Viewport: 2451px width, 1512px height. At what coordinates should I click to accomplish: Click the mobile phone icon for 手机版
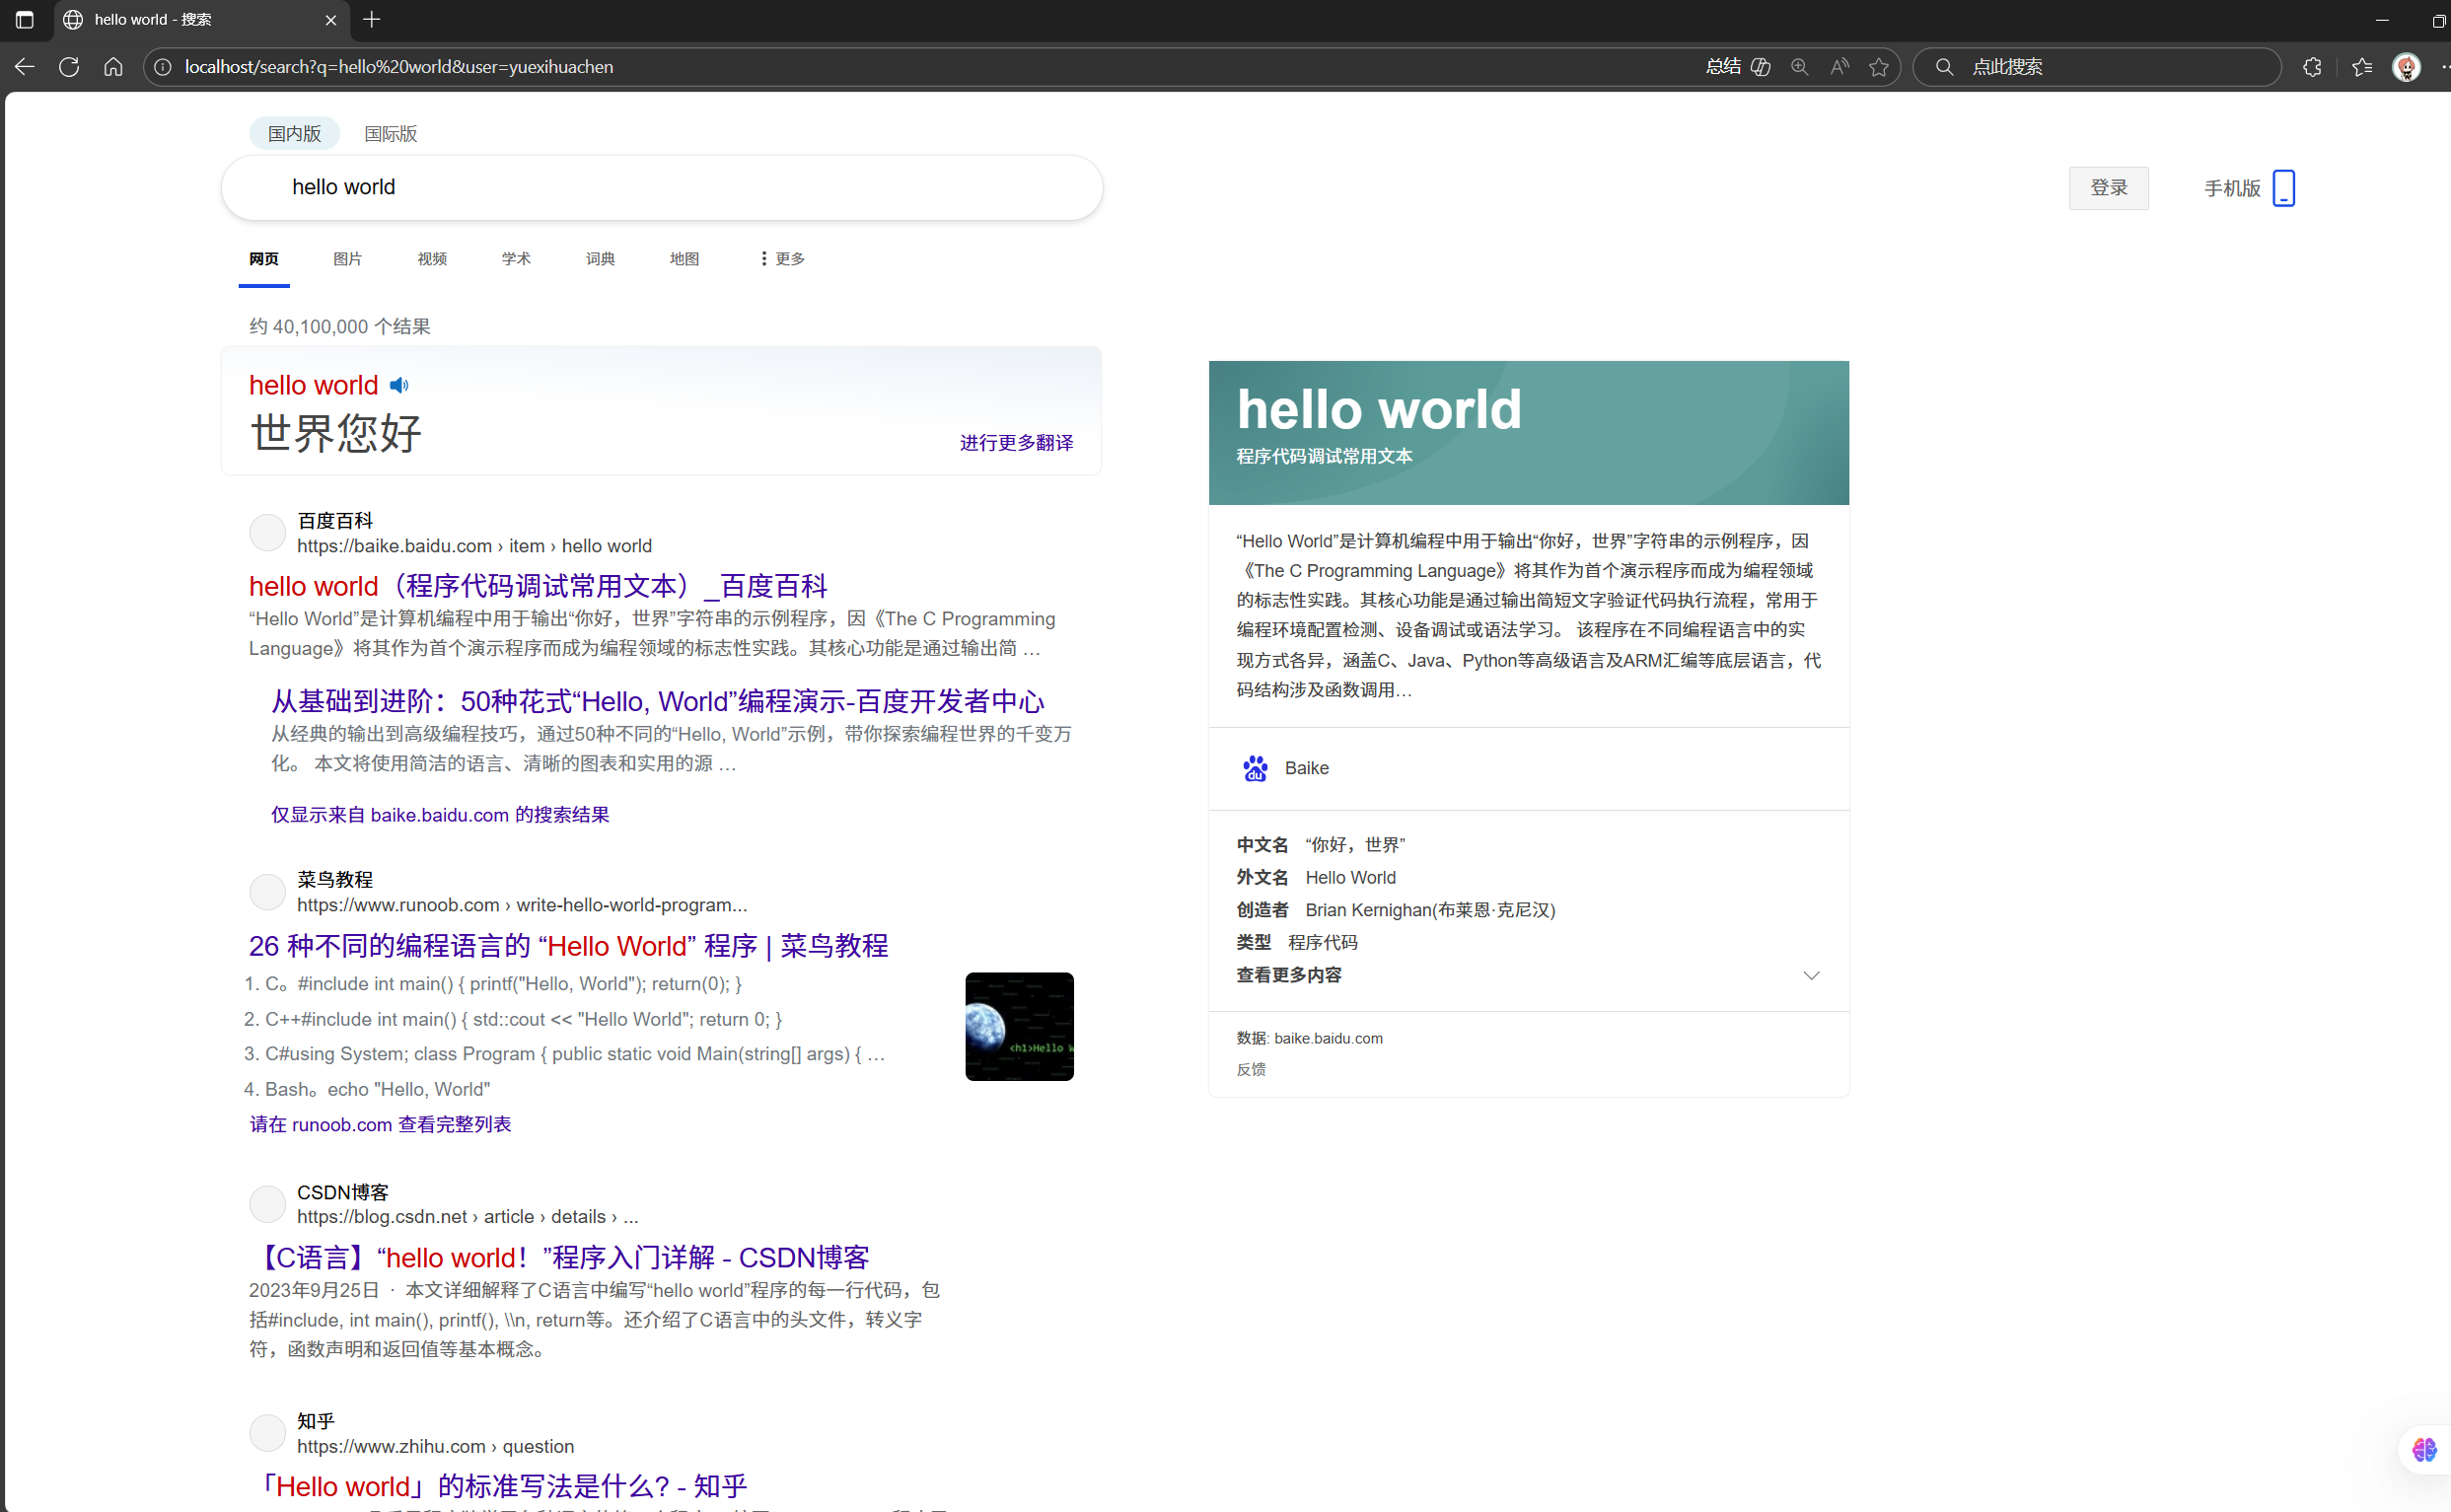[x=2284, y=188]
